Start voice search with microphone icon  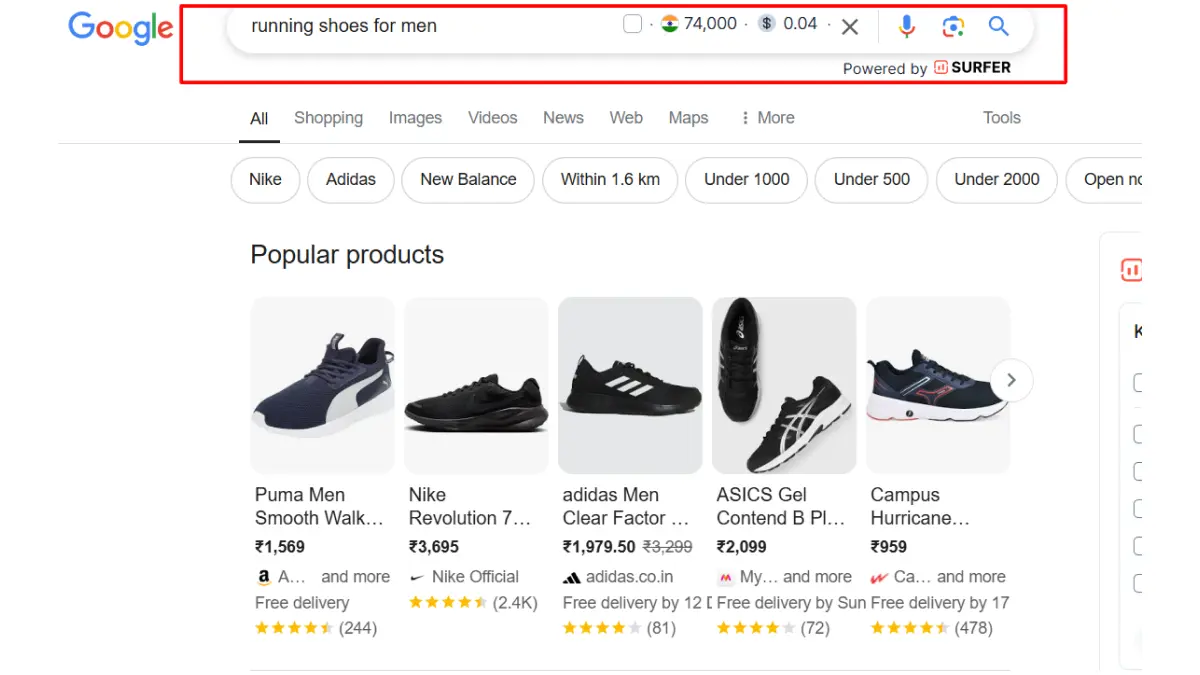click(906, 27)
